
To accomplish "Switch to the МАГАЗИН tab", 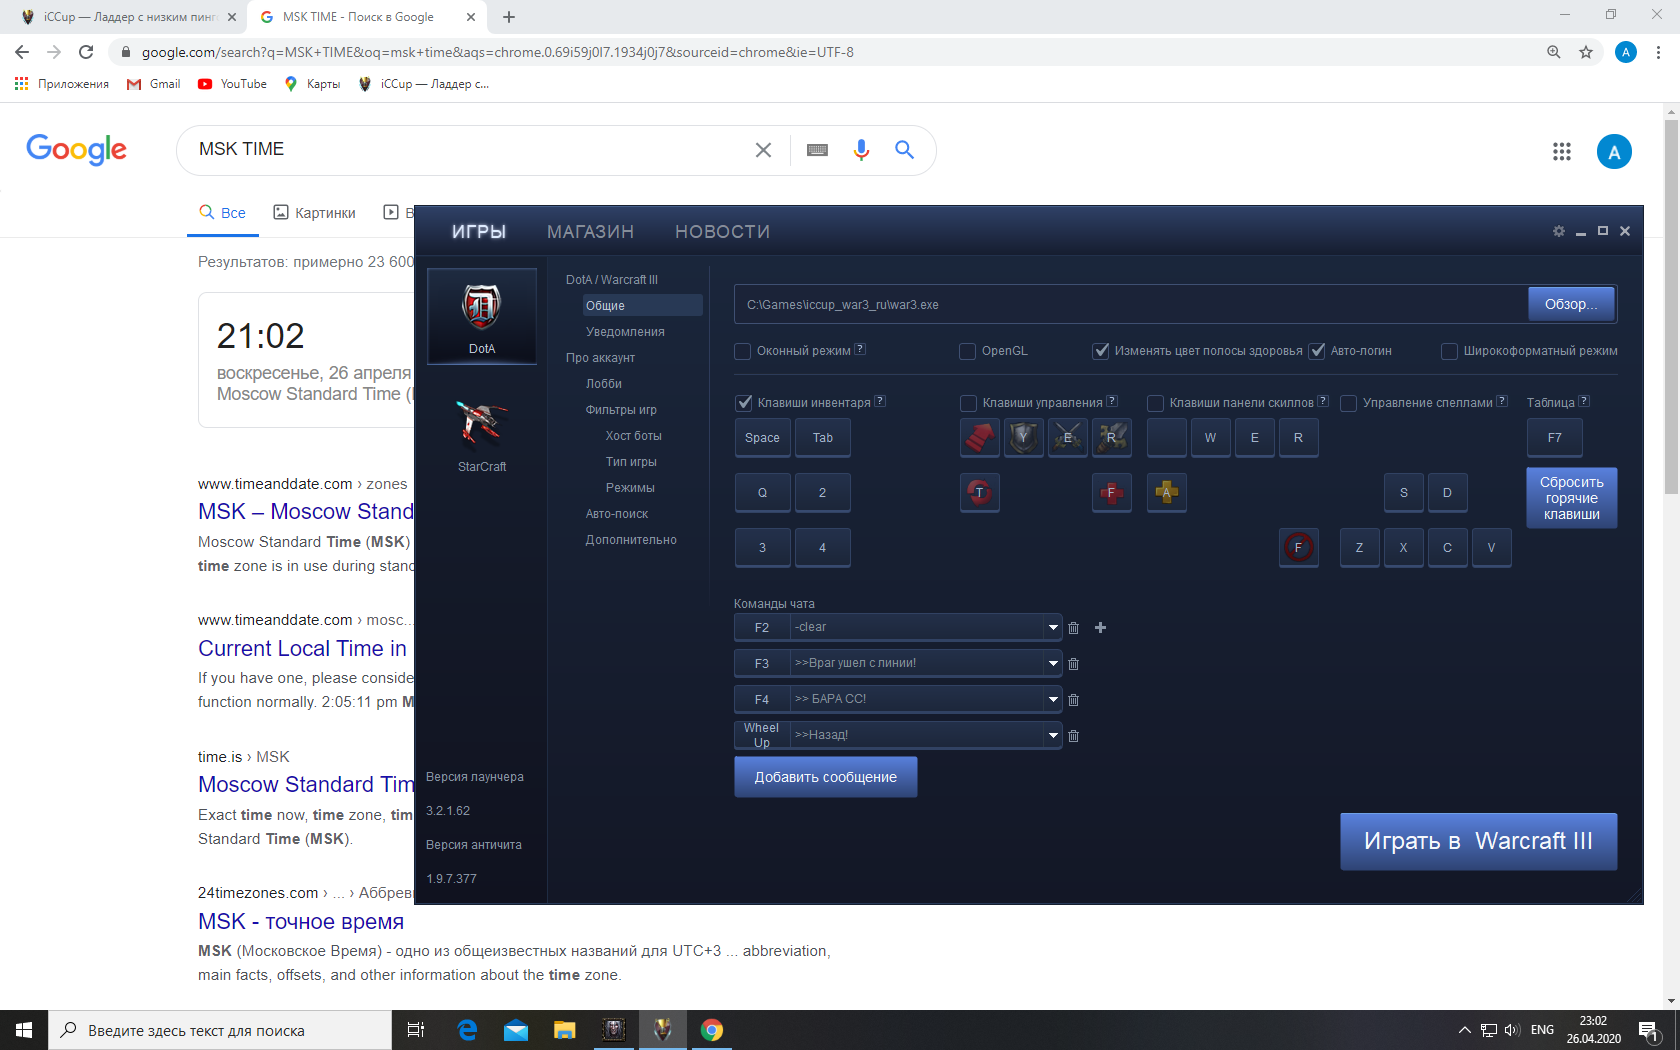I will coord(590,232).
